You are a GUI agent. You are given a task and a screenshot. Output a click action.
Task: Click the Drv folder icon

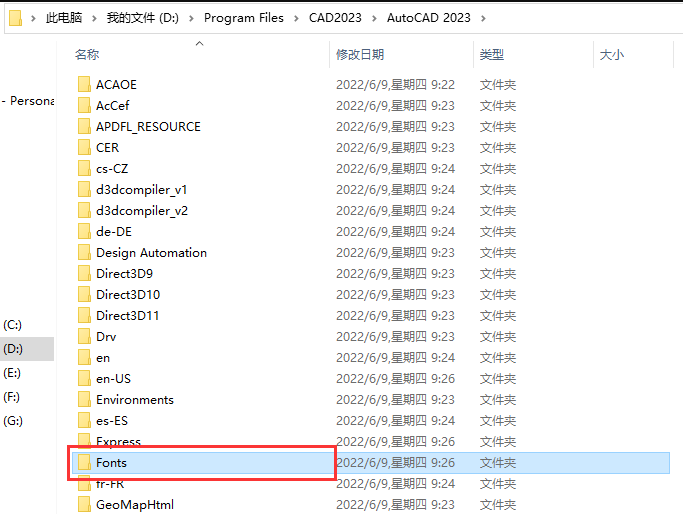[x=84, y=337]
